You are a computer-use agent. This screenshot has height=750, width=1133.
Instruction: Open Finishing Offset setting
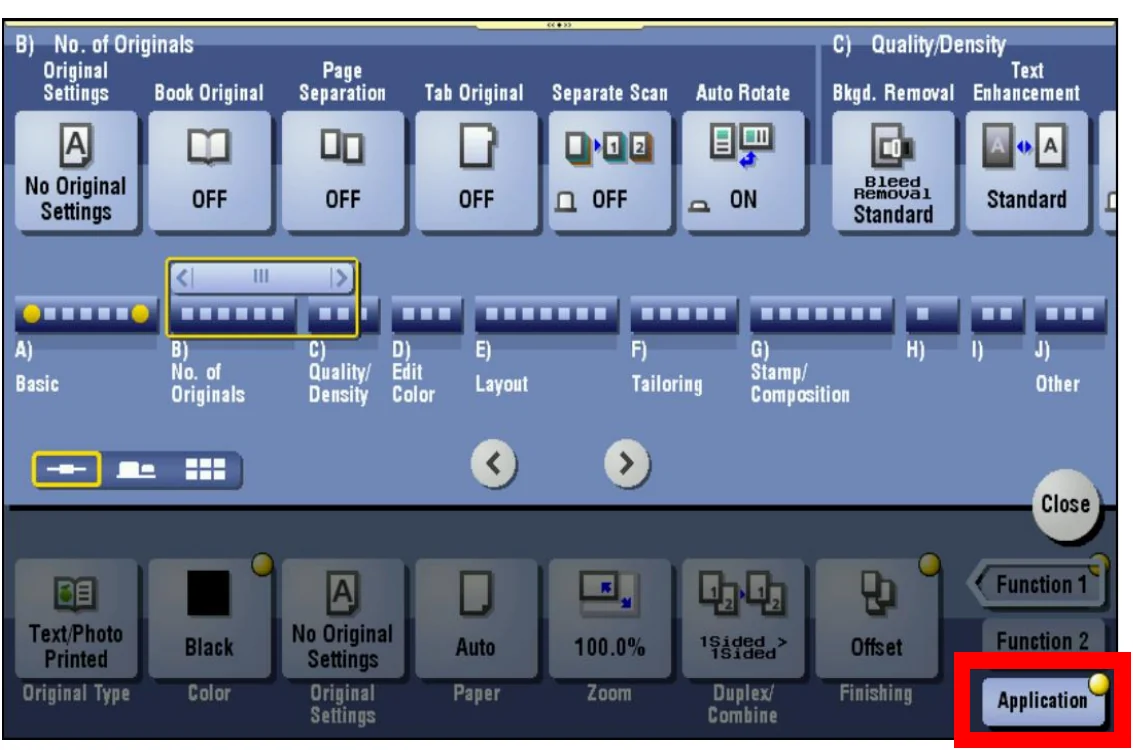(x=876, y=618)
